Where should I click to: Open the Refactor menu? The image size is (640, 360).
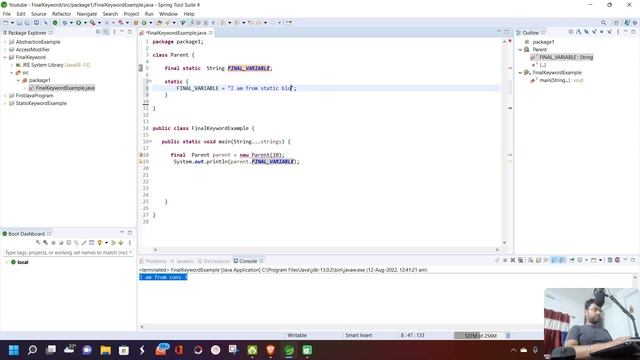62,14
